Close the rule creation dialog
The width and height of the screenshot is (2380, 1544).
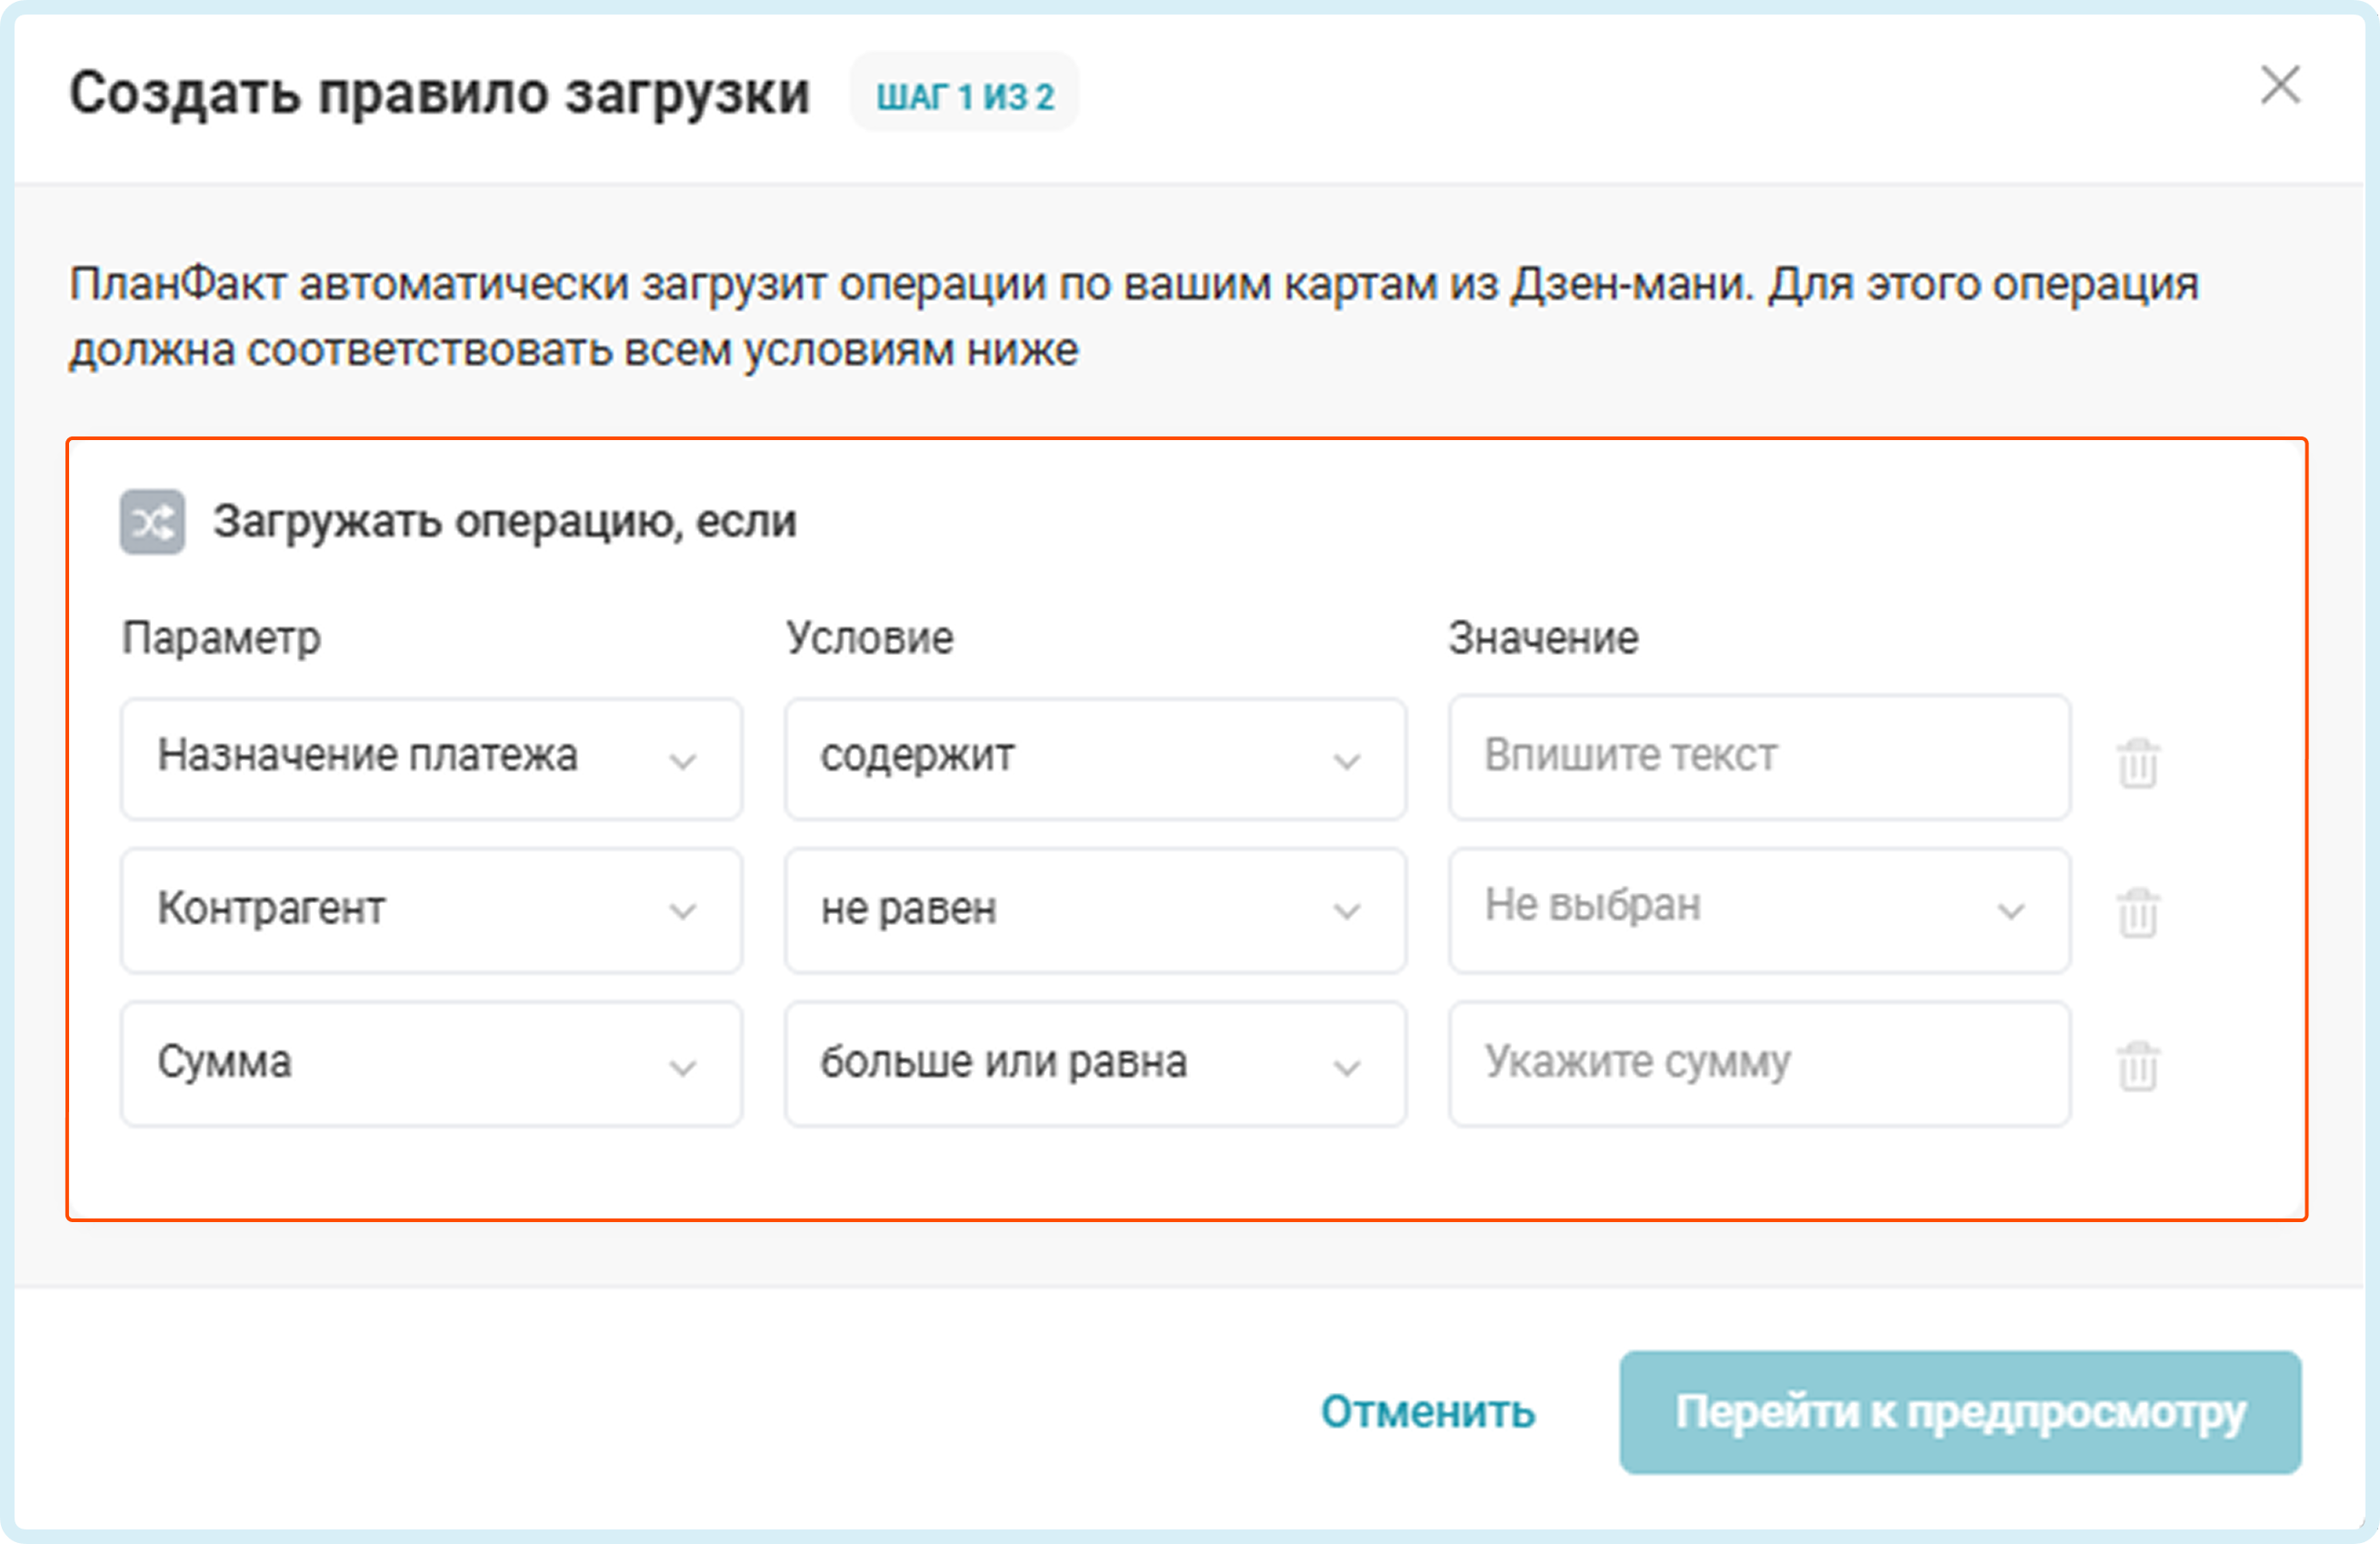2280,85
